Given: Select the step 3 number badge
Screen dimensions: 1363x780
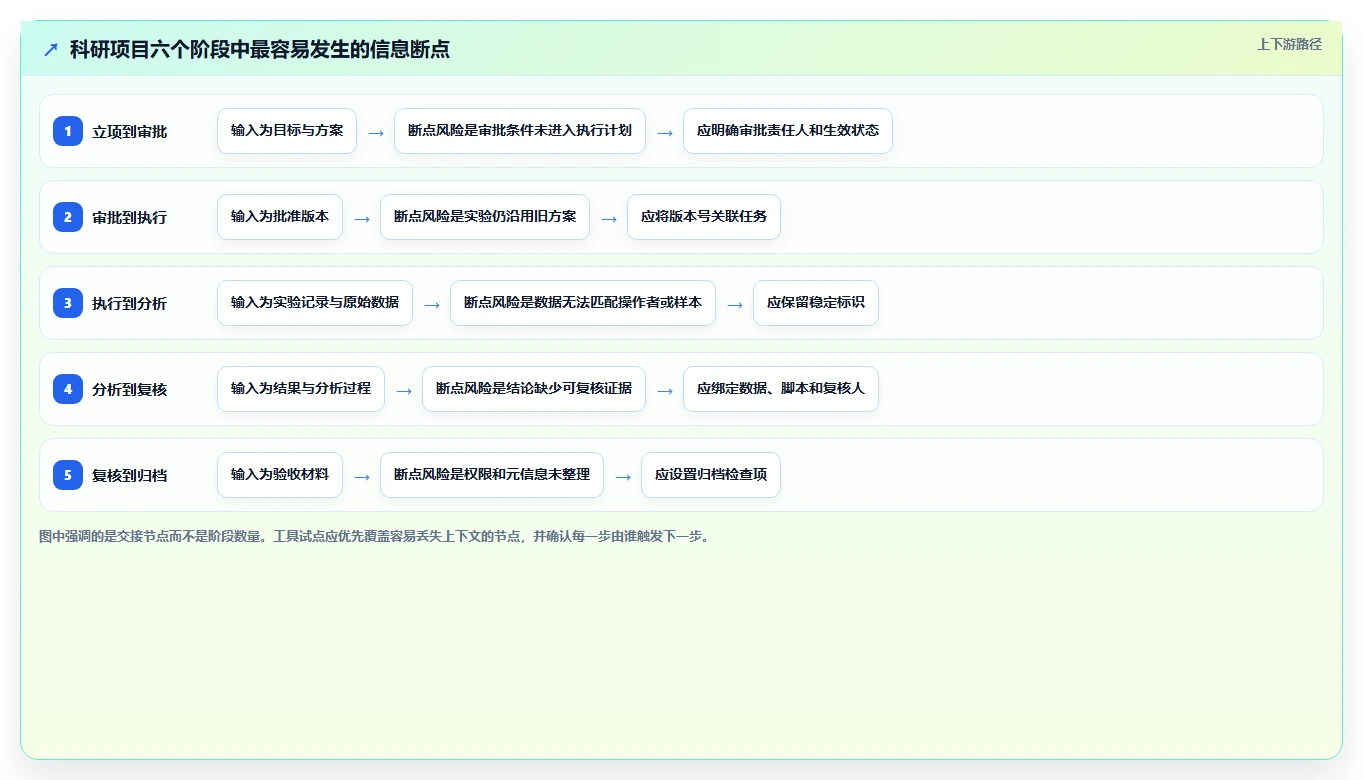Looking at the screenshot, I should (68, 303).
